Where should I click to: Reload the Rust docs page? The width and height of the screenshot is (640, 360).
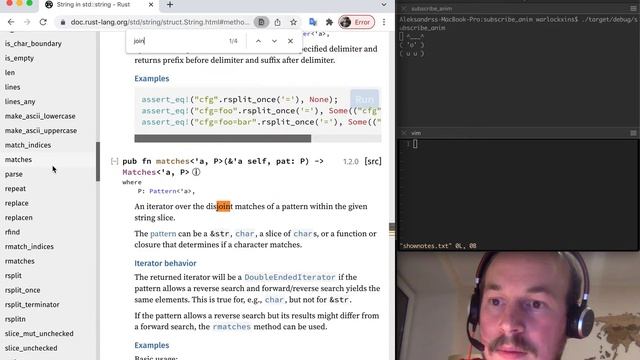coord(43,22)
